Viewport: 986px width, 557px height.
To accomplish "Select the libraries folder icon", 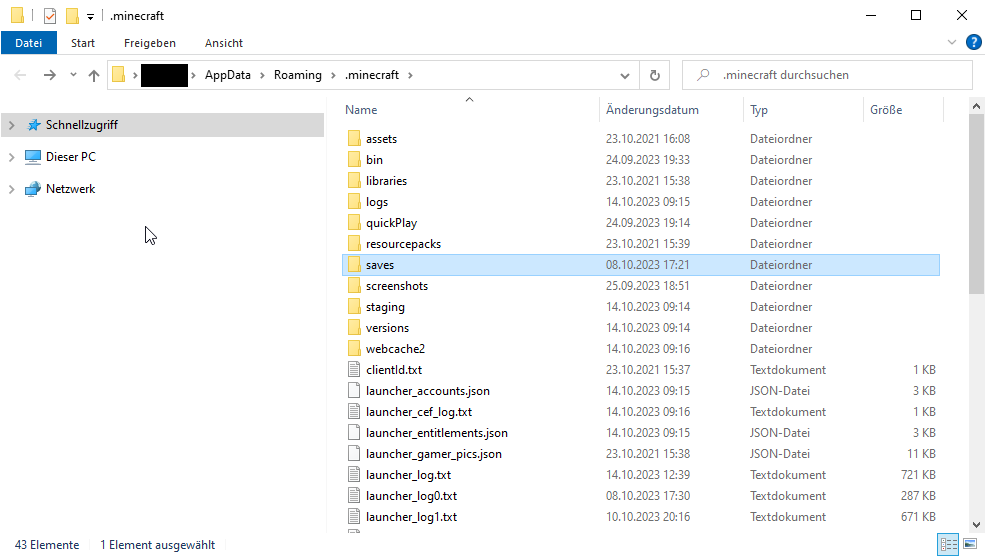I will 354,181.
